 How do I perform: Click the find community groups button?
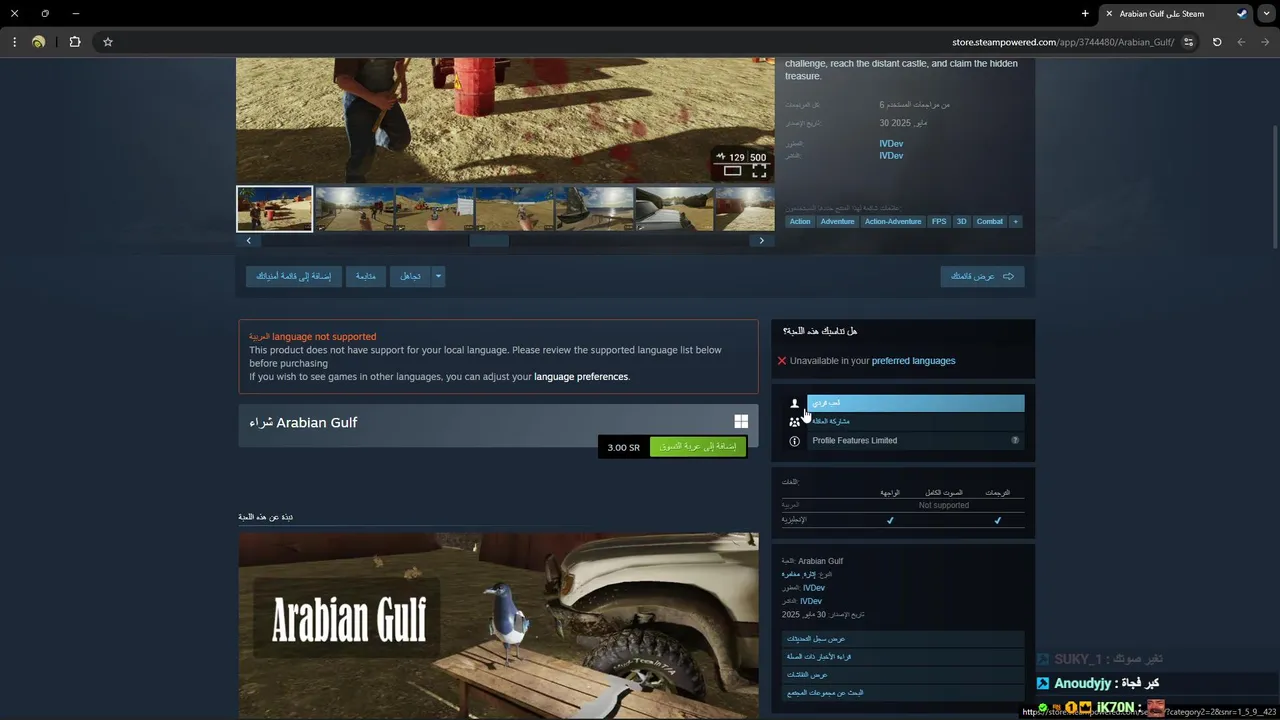(x=904, y=693)
